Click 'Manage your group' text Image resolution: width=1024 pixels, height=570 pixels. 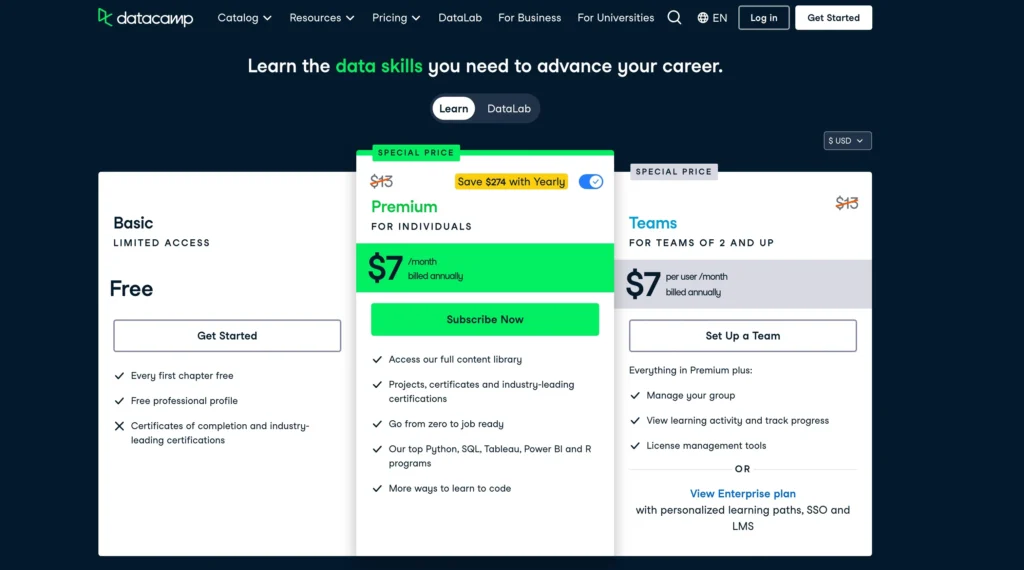(x=690, y=395)
